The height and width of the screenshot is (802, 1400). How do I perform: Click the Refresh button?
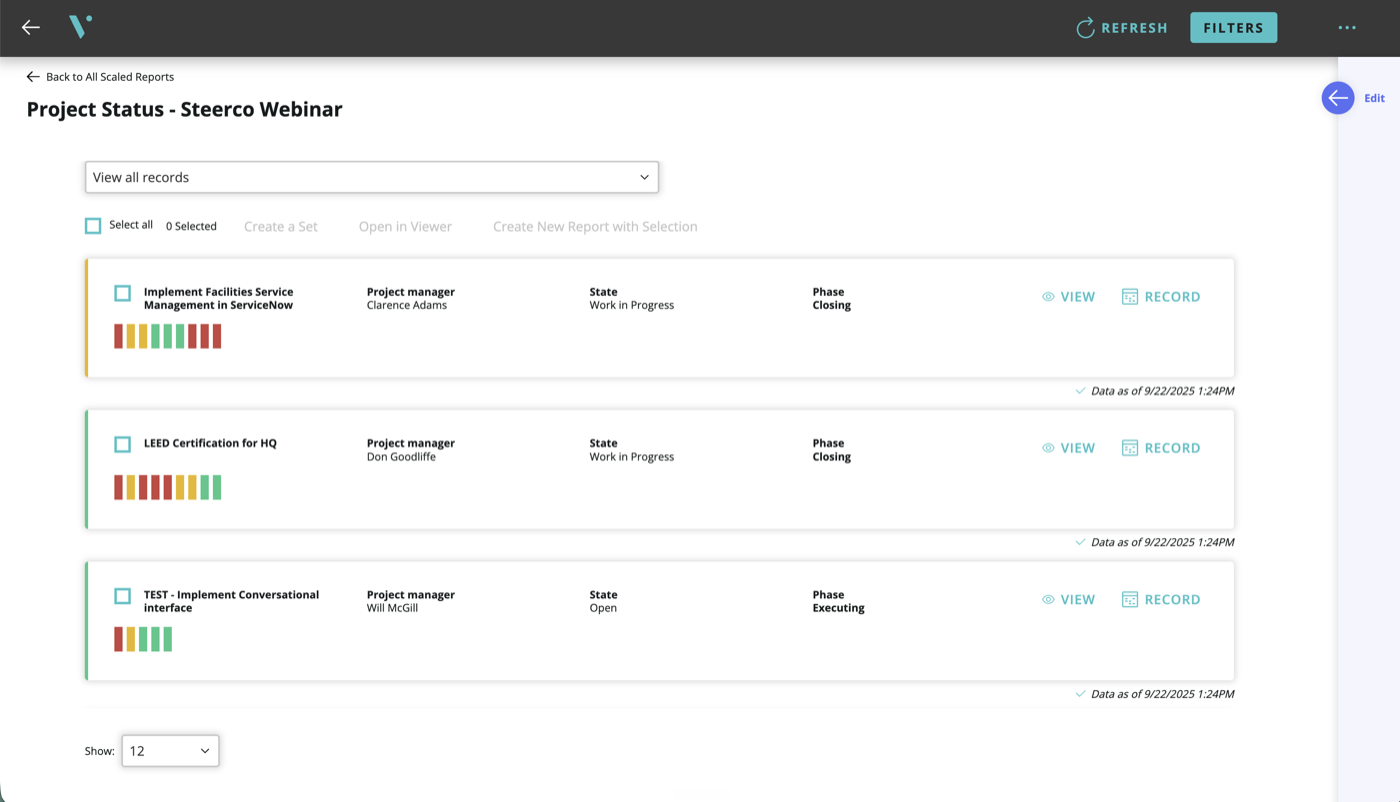click(x=1121, y=28)
